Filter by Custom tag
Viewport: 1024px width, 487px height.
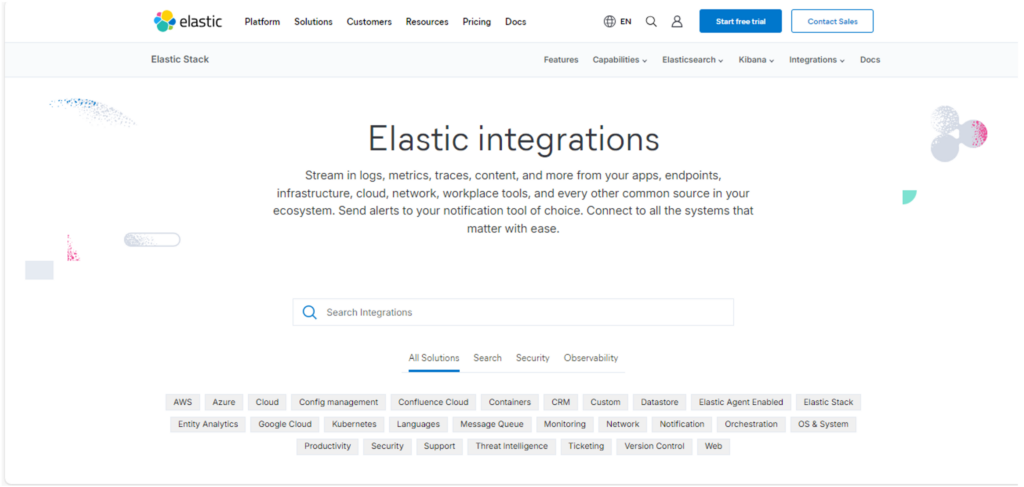[605, 402]
